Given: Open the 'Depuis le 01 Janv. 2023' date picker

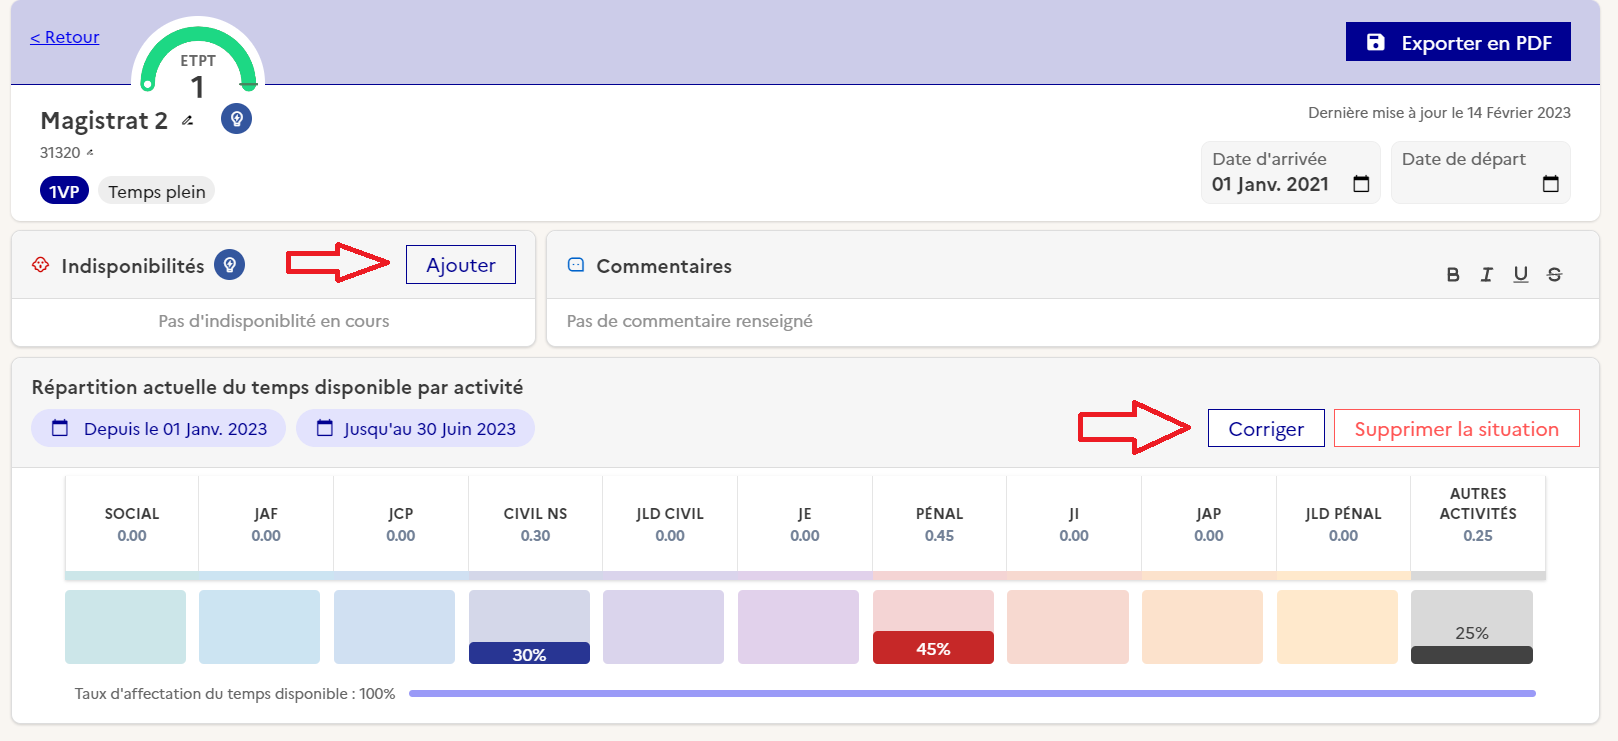Looking at the screenshot, I should (159, 429).
